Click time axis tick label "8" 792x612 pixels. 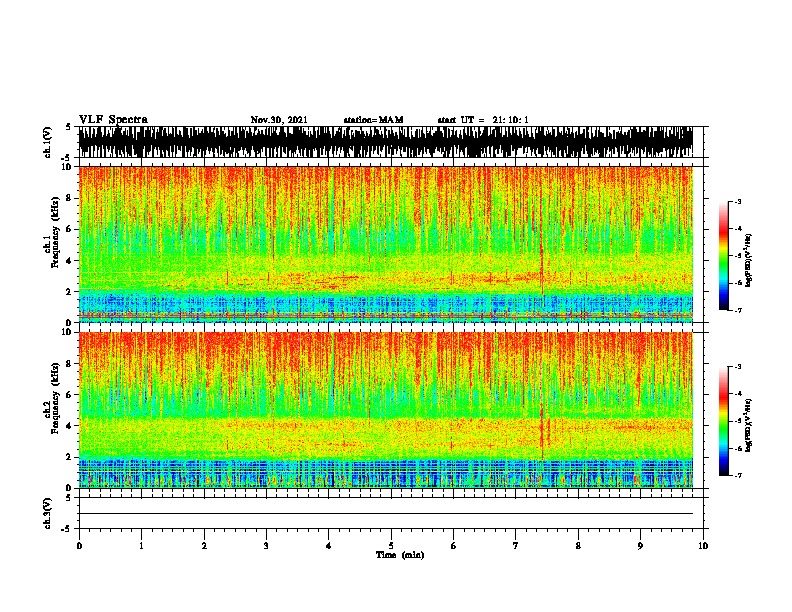[578, 546]
